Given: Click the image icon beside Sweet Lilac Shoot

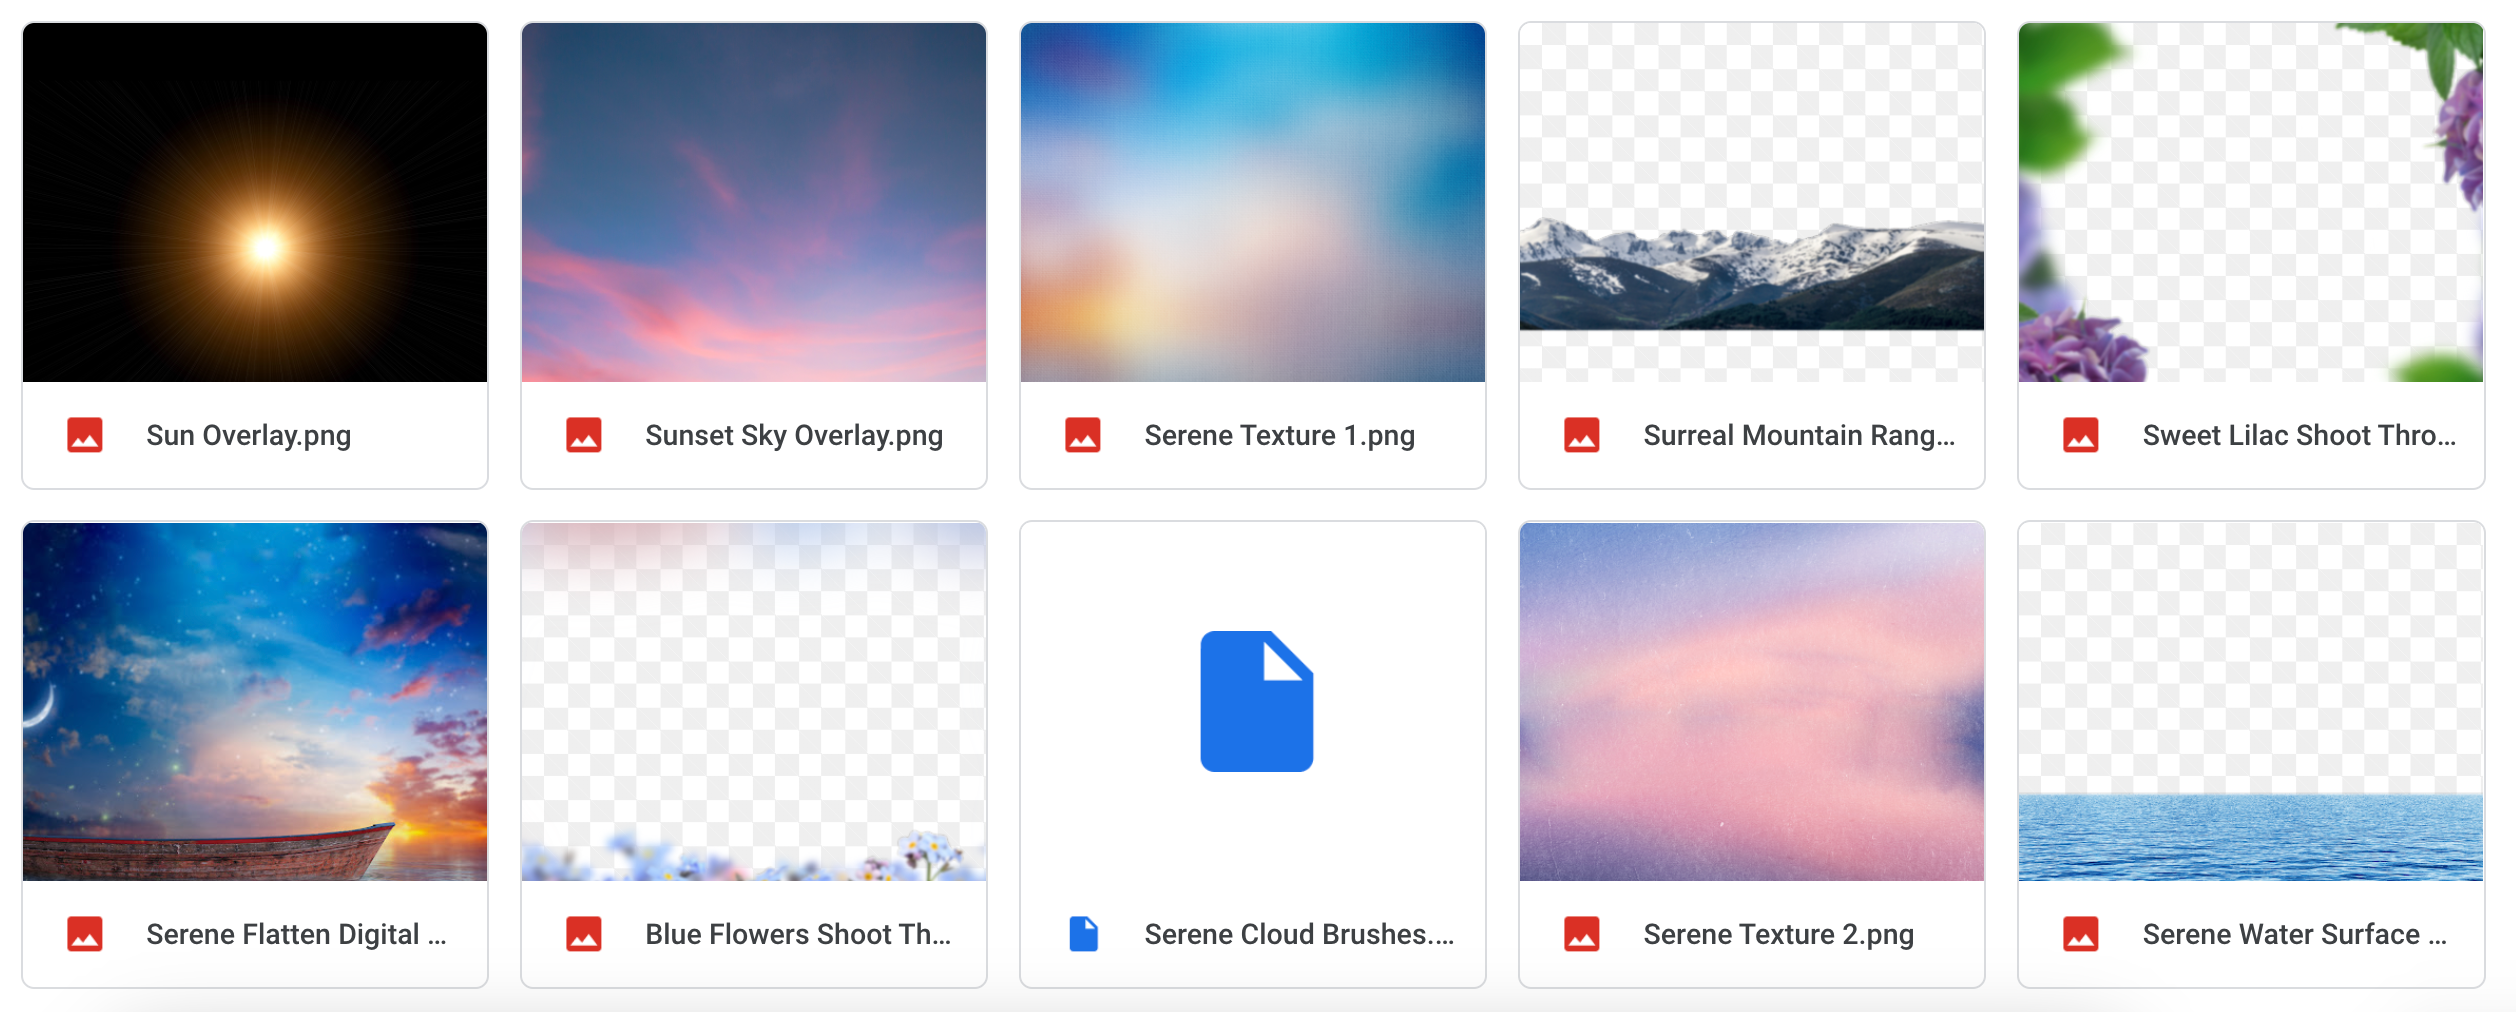Looking at the screenshot, I should (2081, 435).
